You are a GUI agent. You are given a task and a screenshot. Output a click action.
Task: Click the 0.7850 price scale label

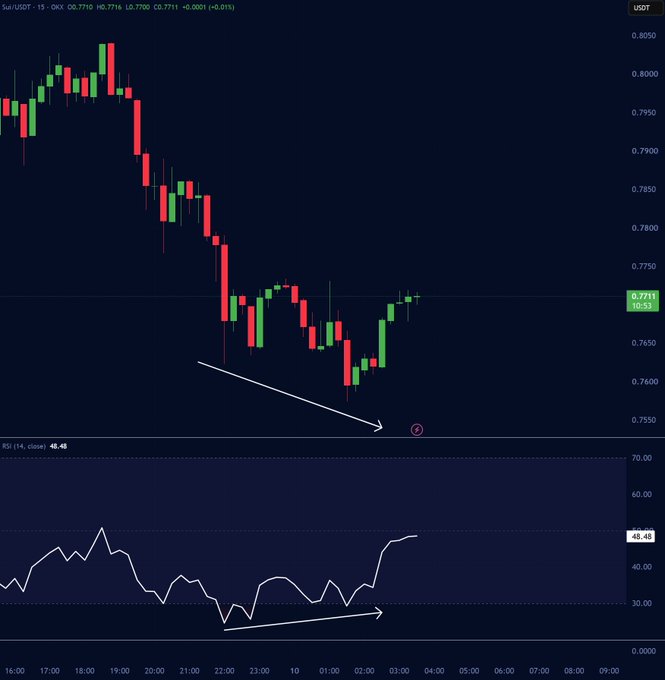pyautogui.click(x=644, y=190)
